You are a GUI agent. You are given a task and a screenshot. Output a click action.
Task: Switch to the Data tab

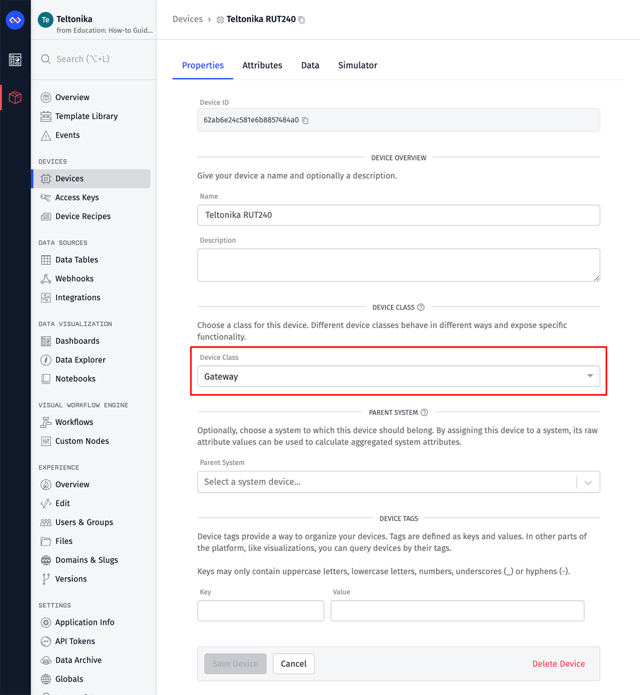click(310, 65)
